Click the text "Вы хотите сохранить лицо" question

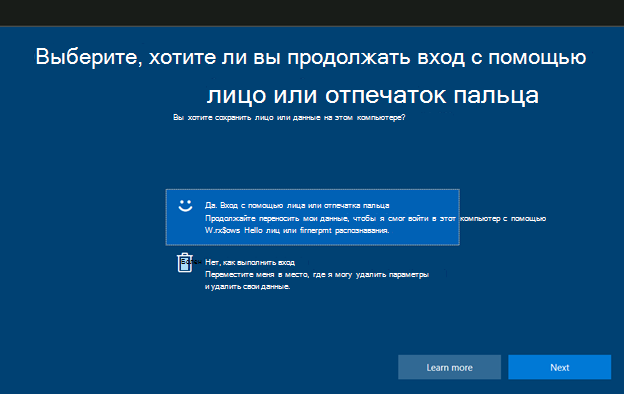tap(289, 117)
